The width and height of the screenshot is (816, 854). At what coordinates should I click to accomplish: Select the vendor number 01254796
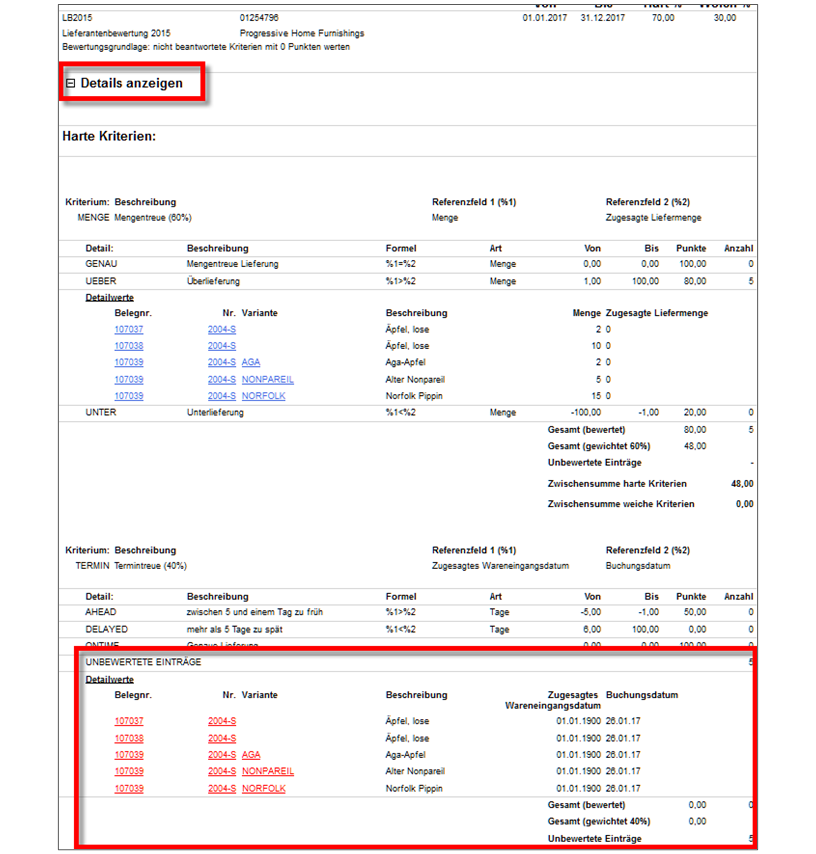[259, 18]
